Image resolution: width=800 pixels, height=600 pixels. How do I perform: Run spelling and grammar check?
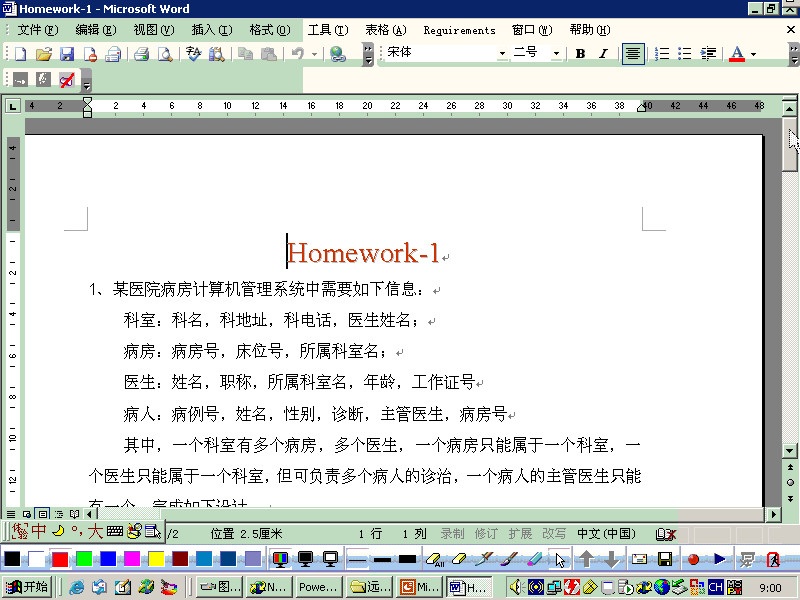193,54
